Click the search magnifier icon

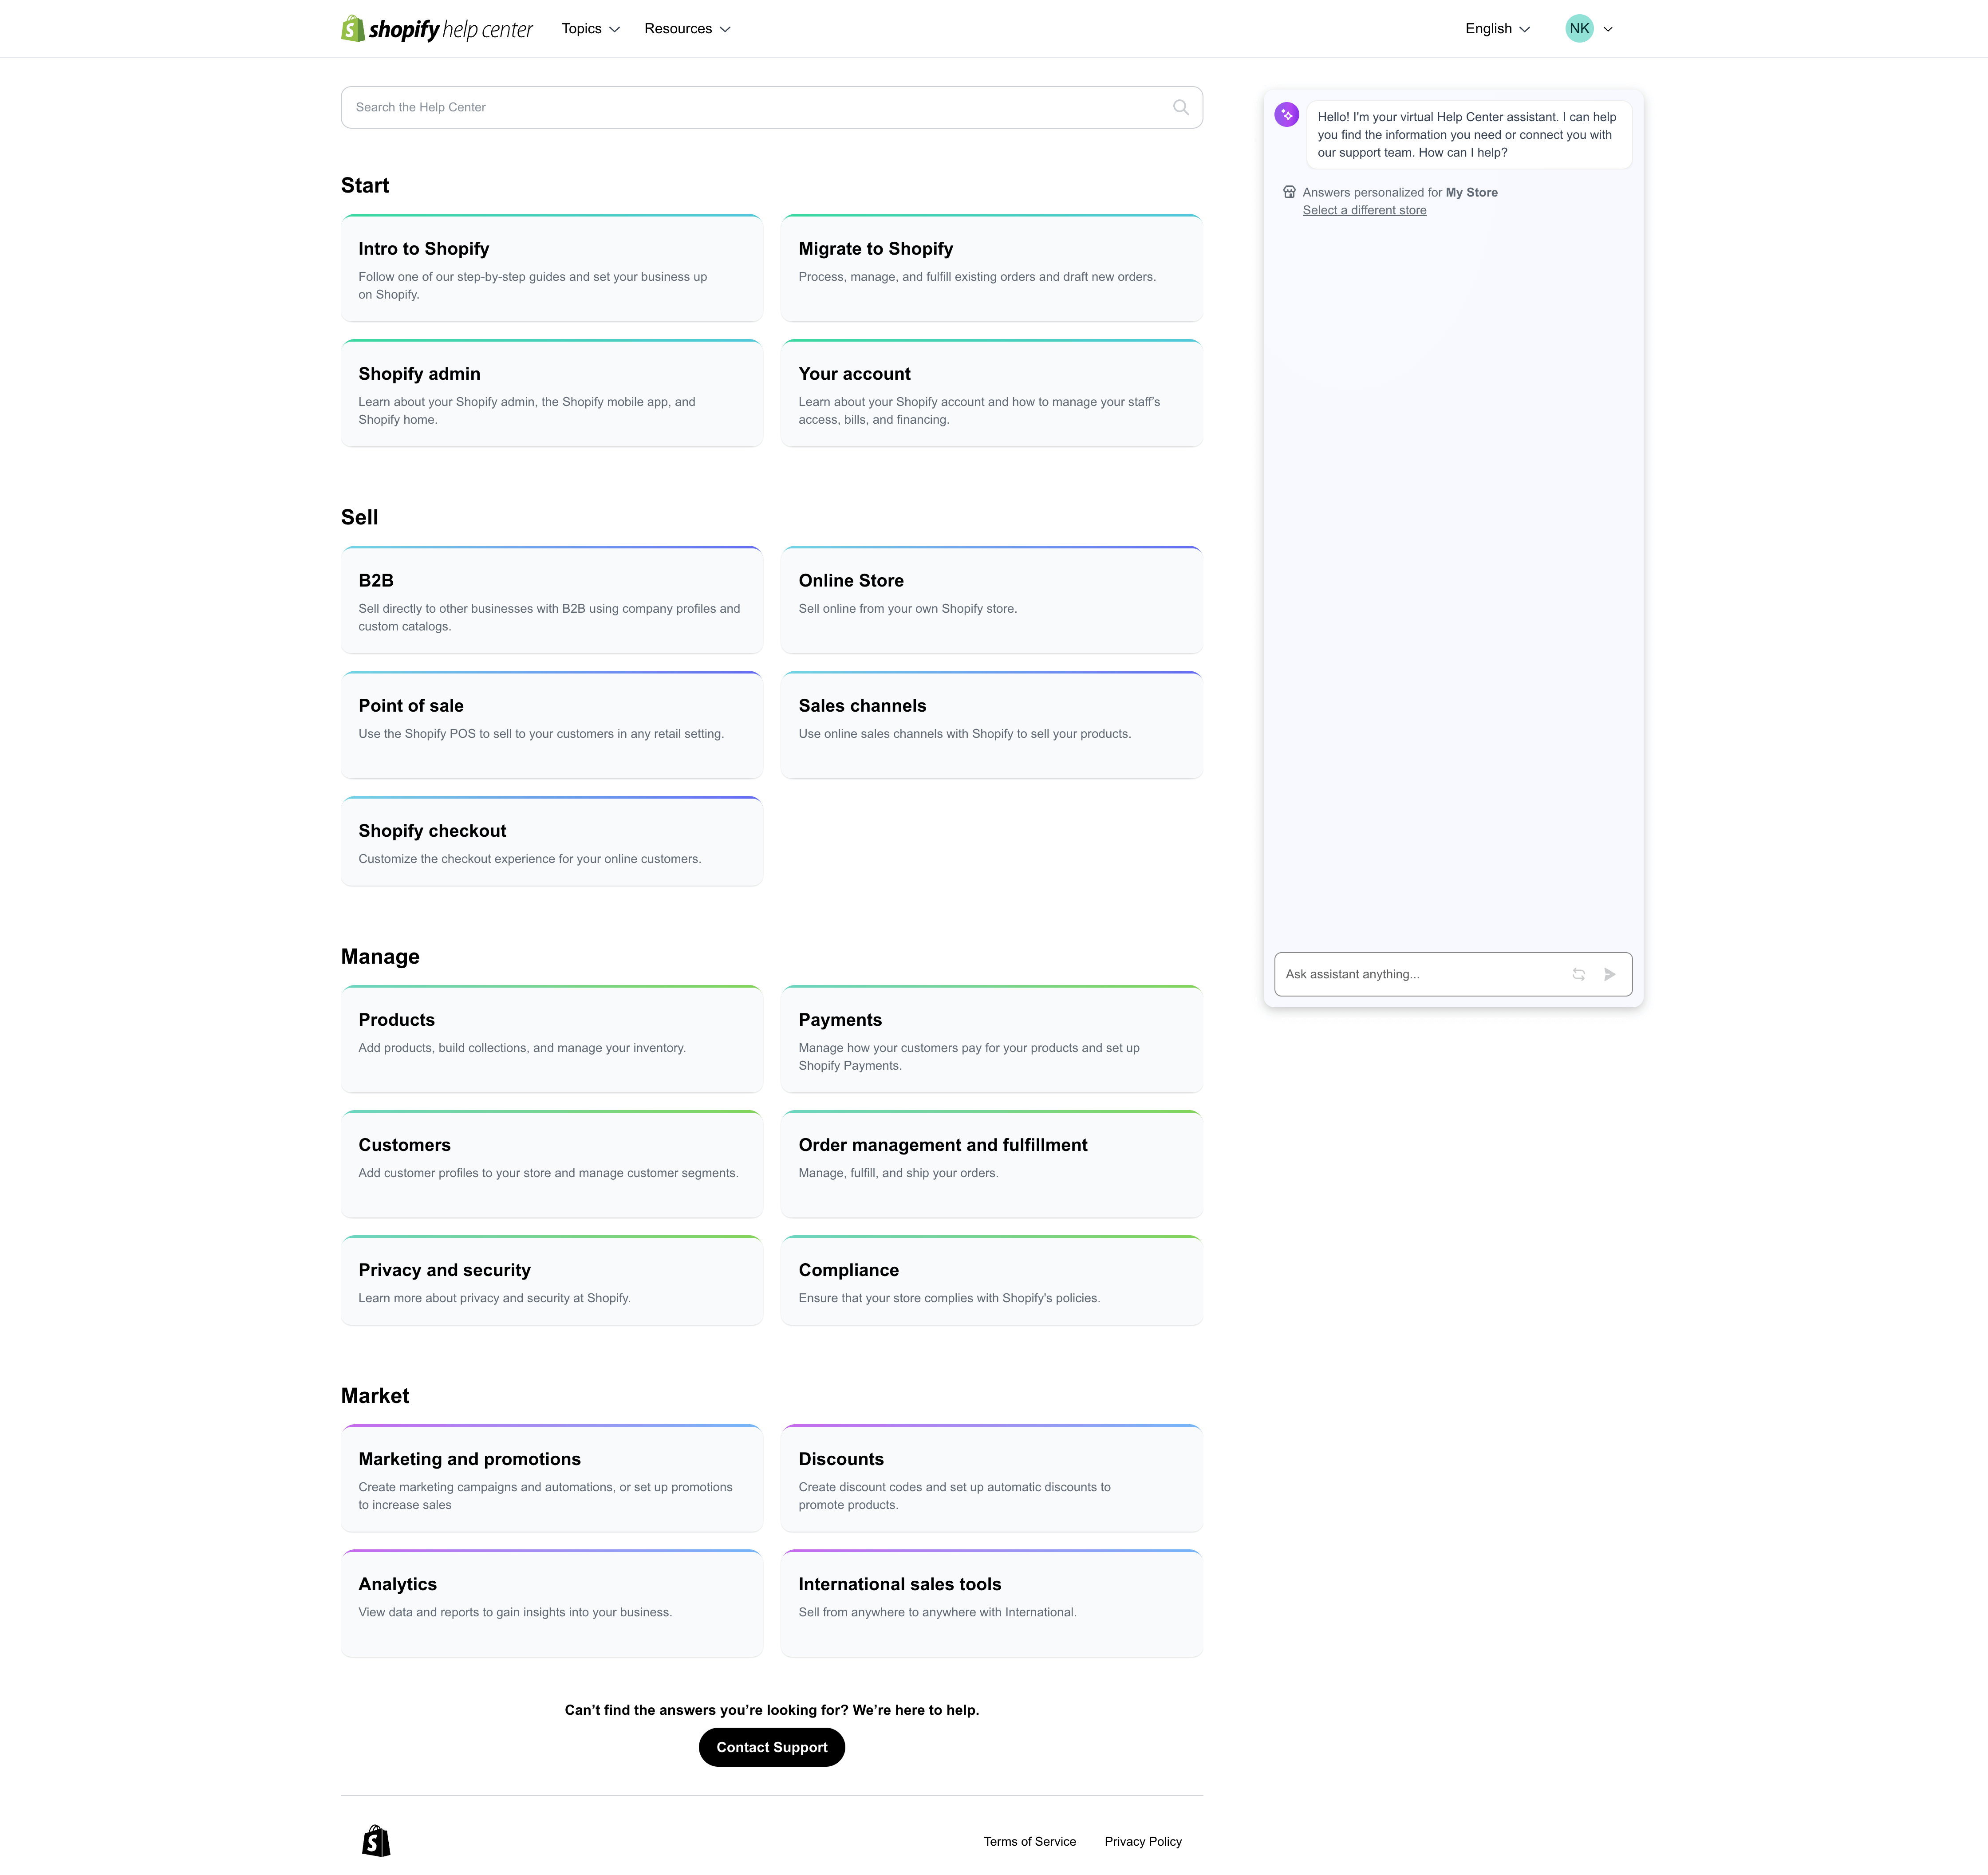click(1181, 107)
